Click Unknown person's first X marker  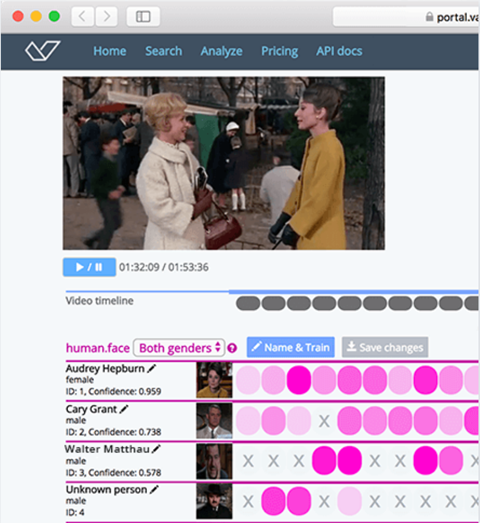pyautogui.click(x=248, y=501)
